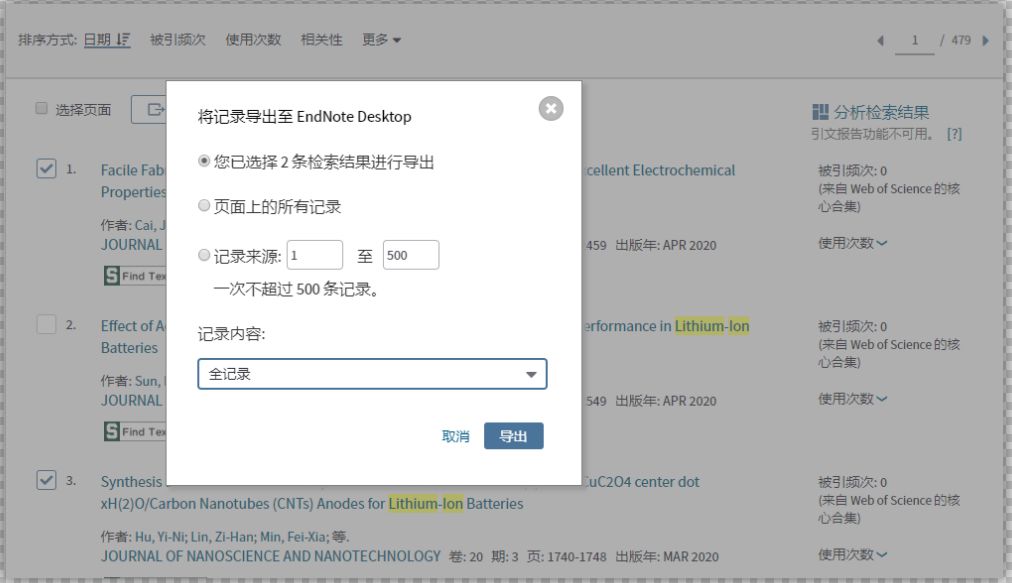Uncheck the checkbox for record 3

pos(46,480)
